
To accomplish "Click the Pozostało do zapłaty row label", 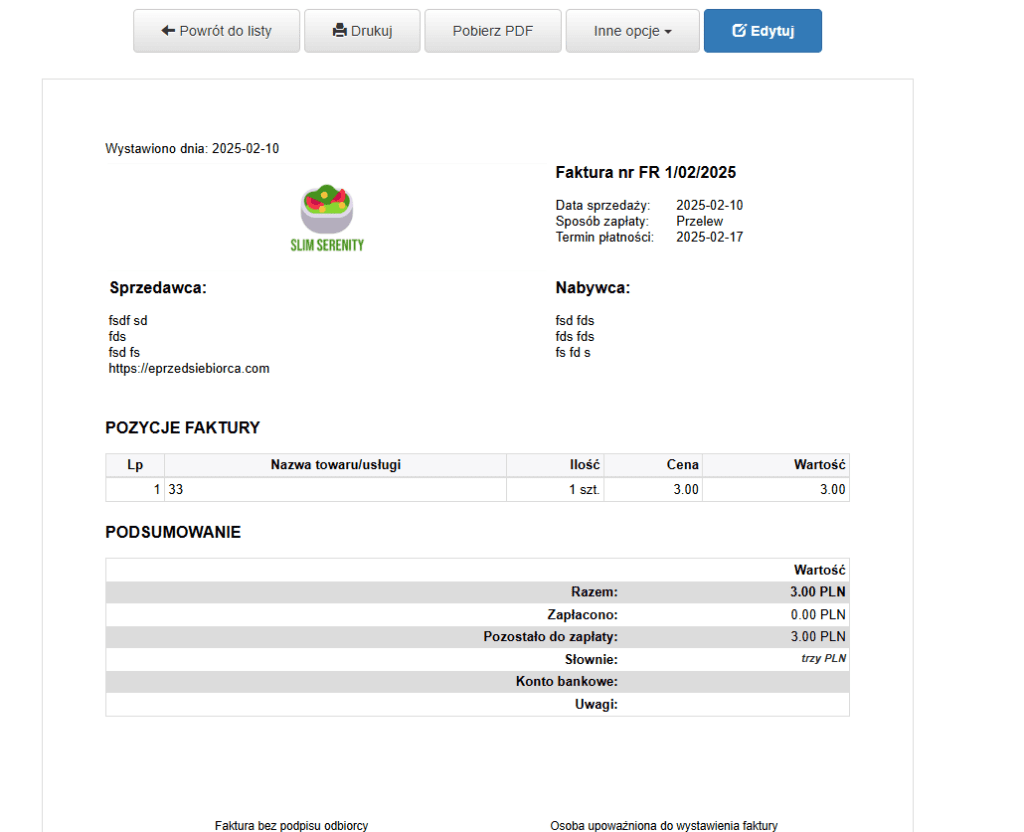I will click(550, 637).
